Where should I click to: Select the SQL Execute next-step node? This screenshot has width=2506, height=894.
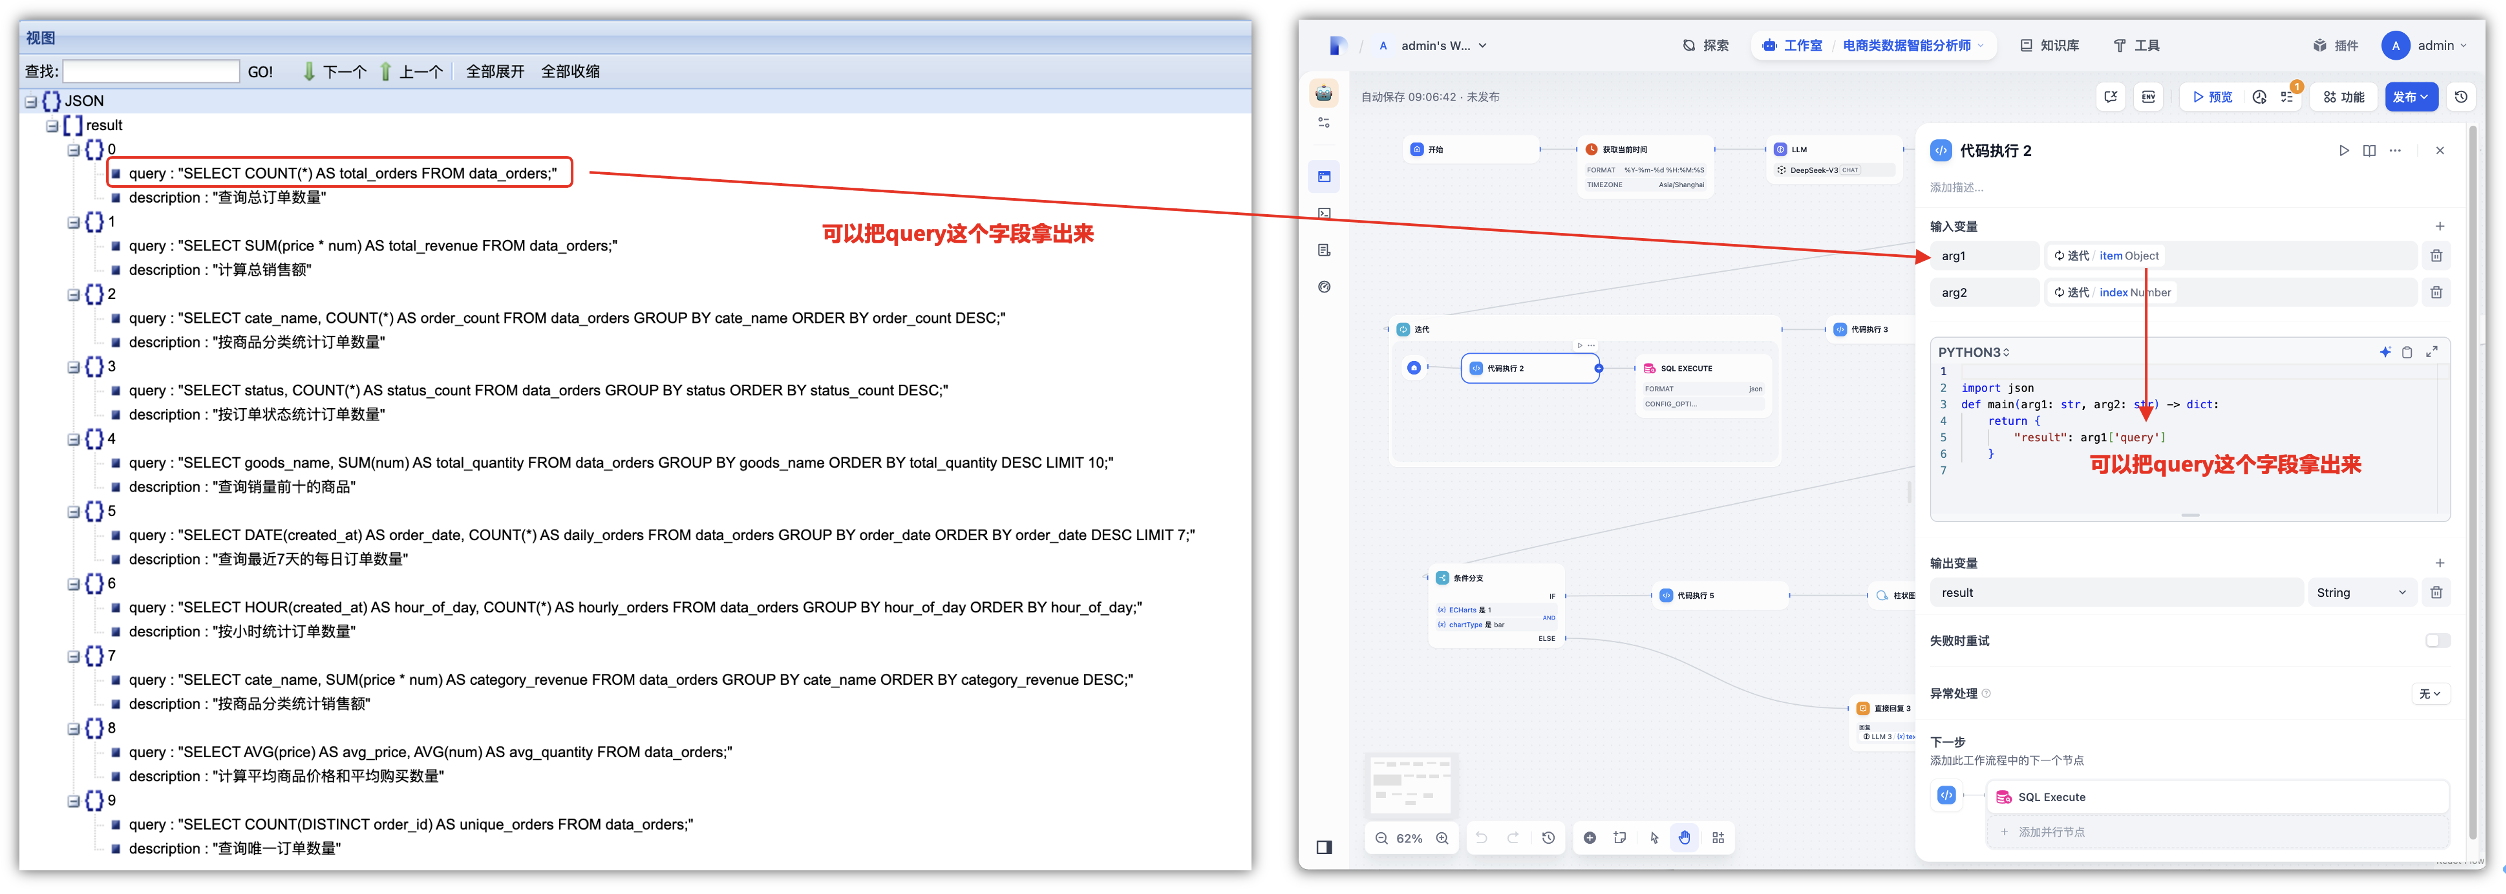[x=2217, y=797]
